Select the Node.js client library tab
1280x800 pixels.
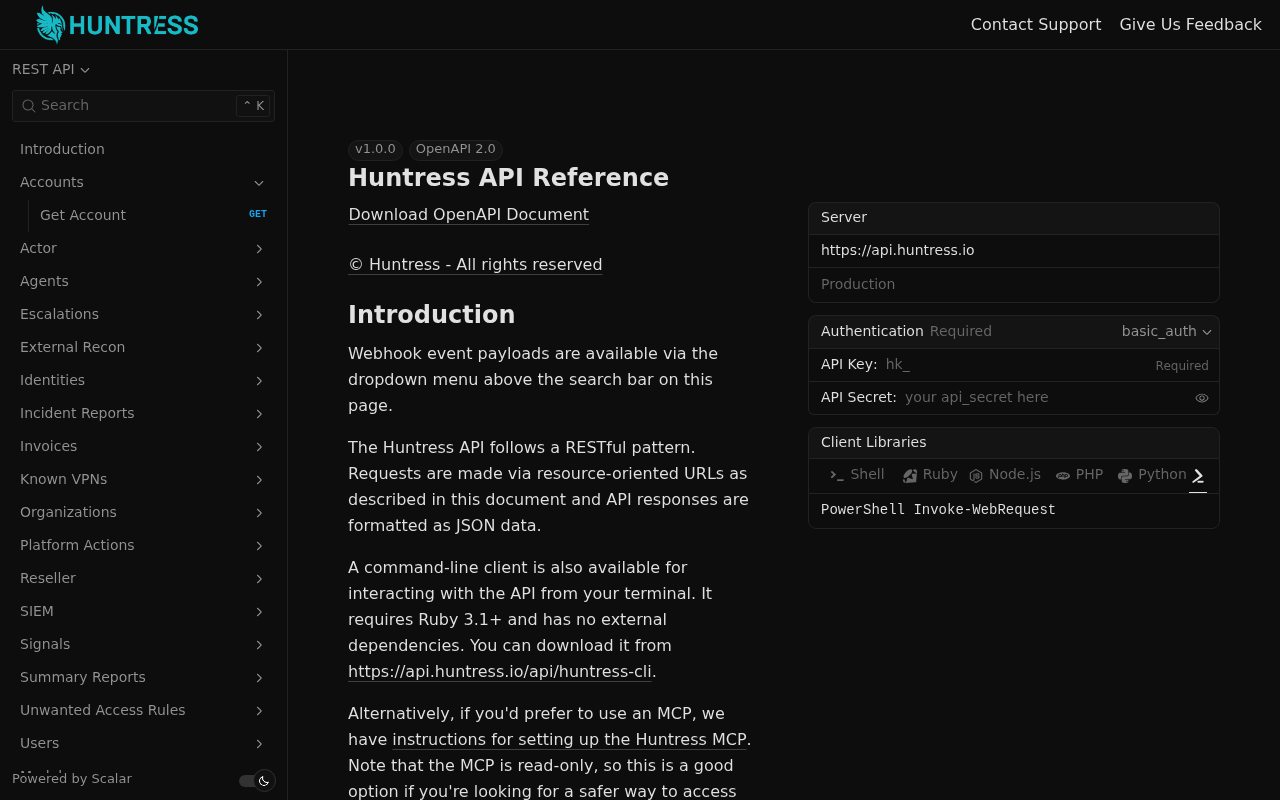pos(1005,475)
